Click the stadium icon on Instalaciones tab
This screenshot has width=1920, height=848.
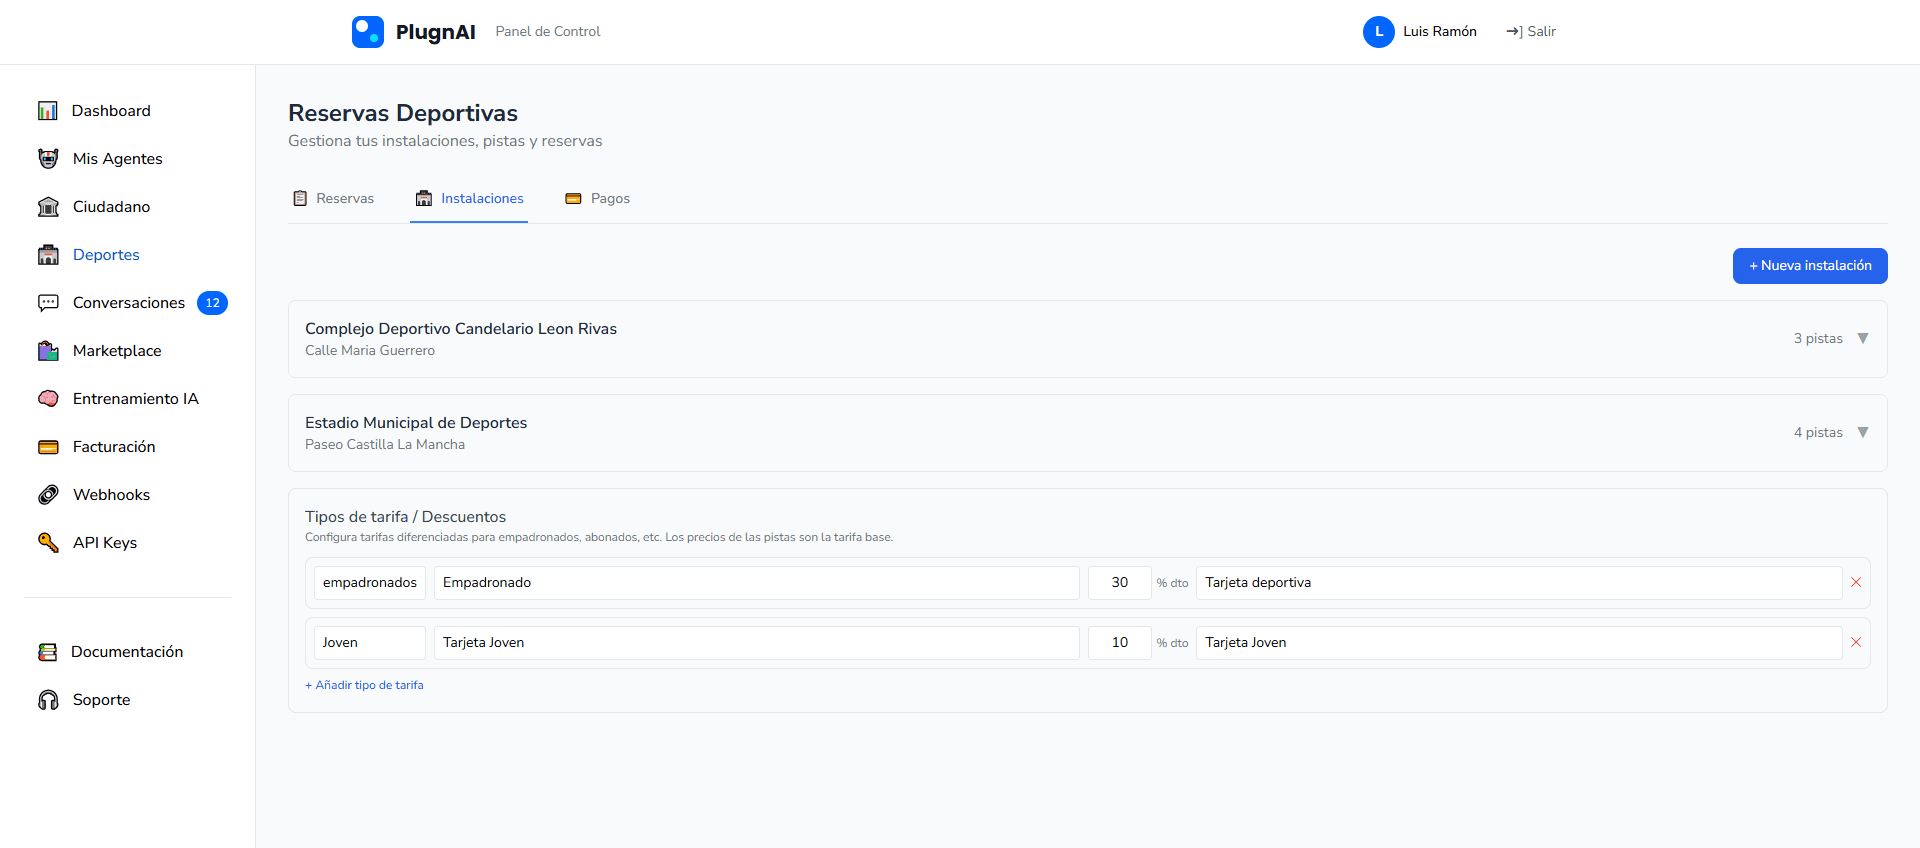[x=424, y=199]
